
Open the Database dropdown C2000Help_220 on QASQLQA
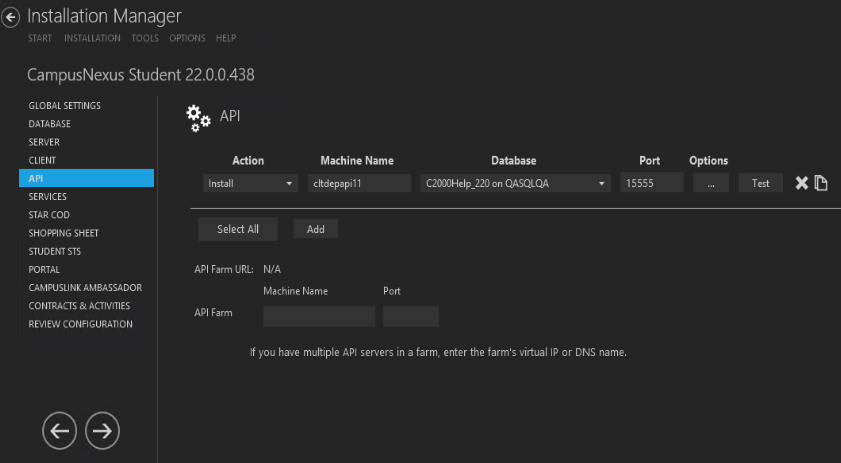point(515,183)
